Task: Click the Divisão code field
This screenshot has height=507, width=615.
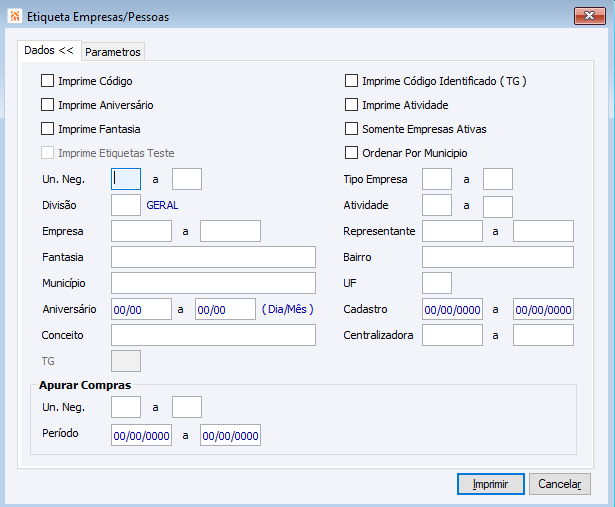Action: tap(125, 205)
